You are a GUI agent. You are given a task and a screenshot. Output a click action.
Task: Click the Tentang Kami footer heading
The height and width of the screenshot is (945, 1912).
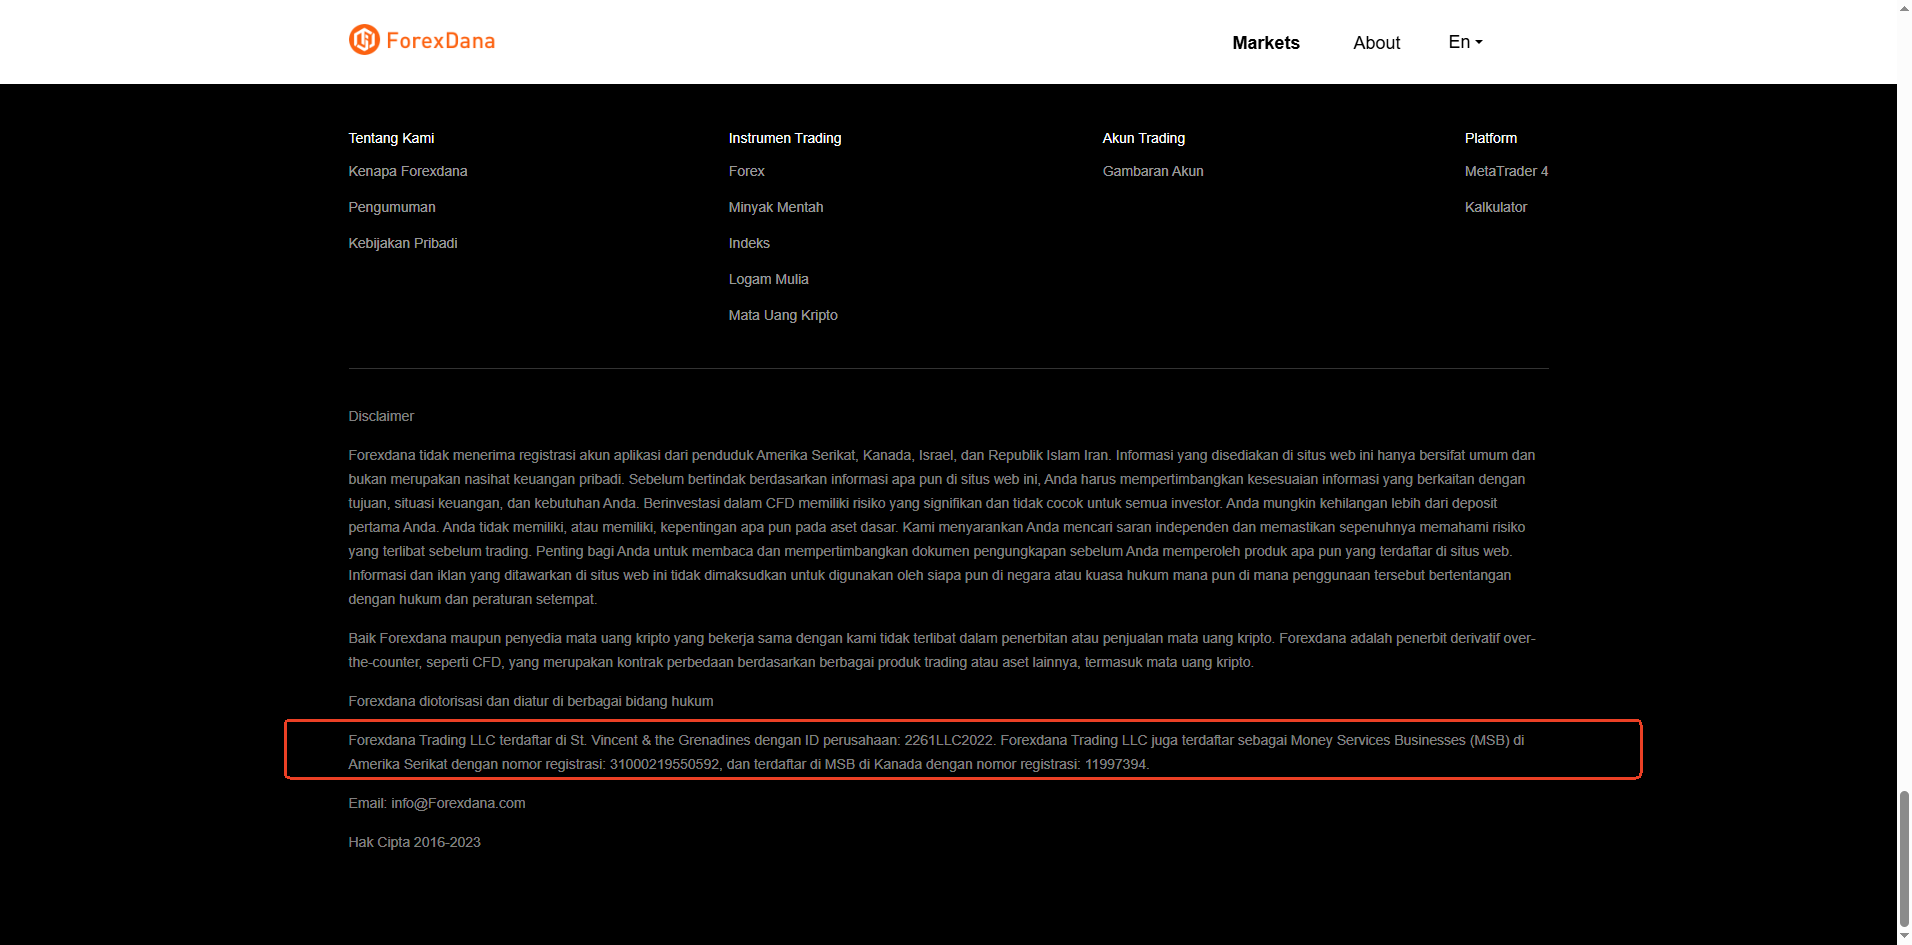391,138
